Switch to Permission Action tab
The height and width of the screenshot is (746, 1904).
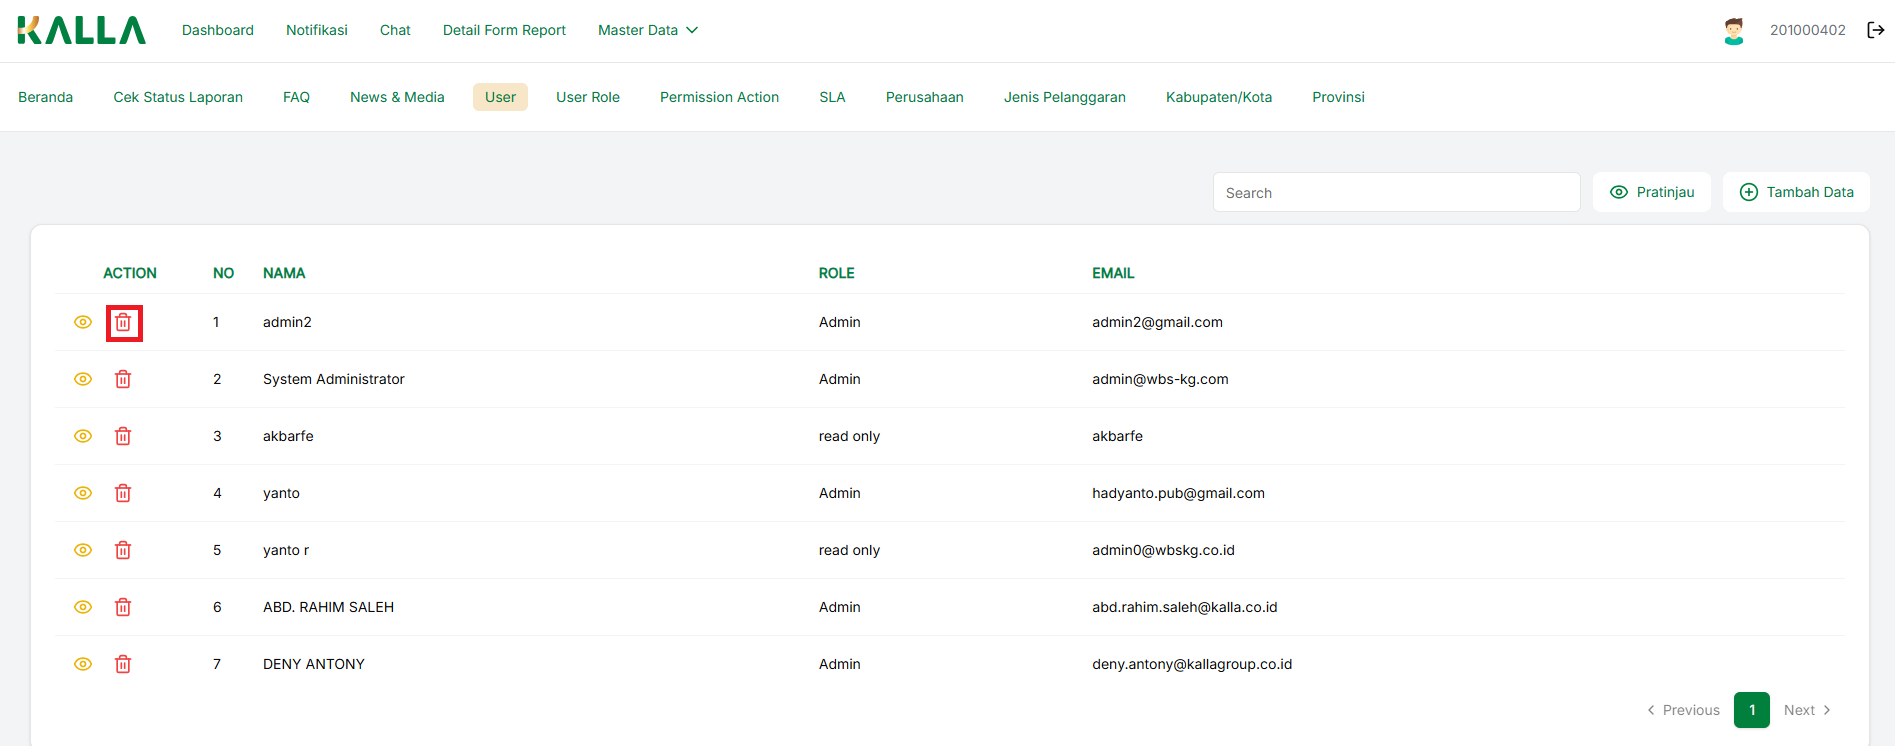(x=719, y=97)
